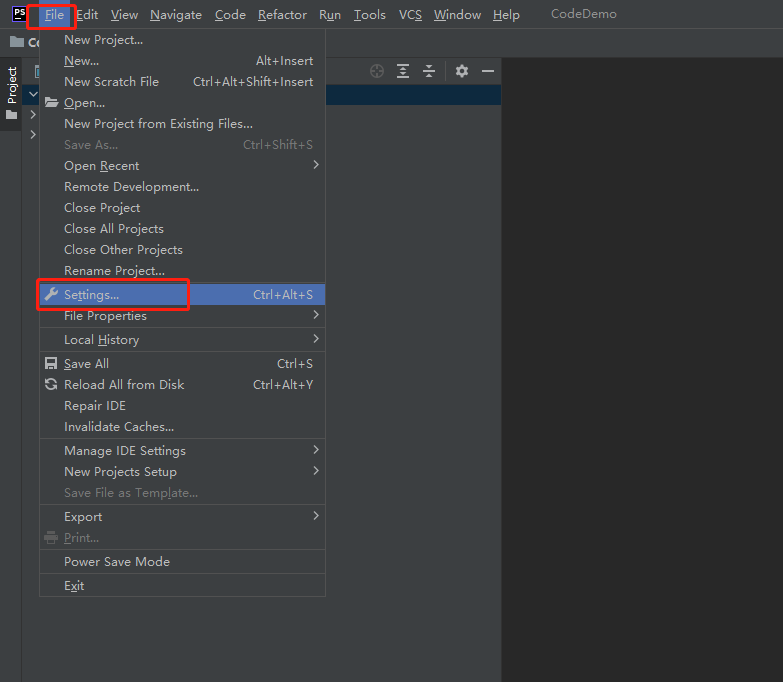Choose Close All Projects

click(x=182, y=229)
